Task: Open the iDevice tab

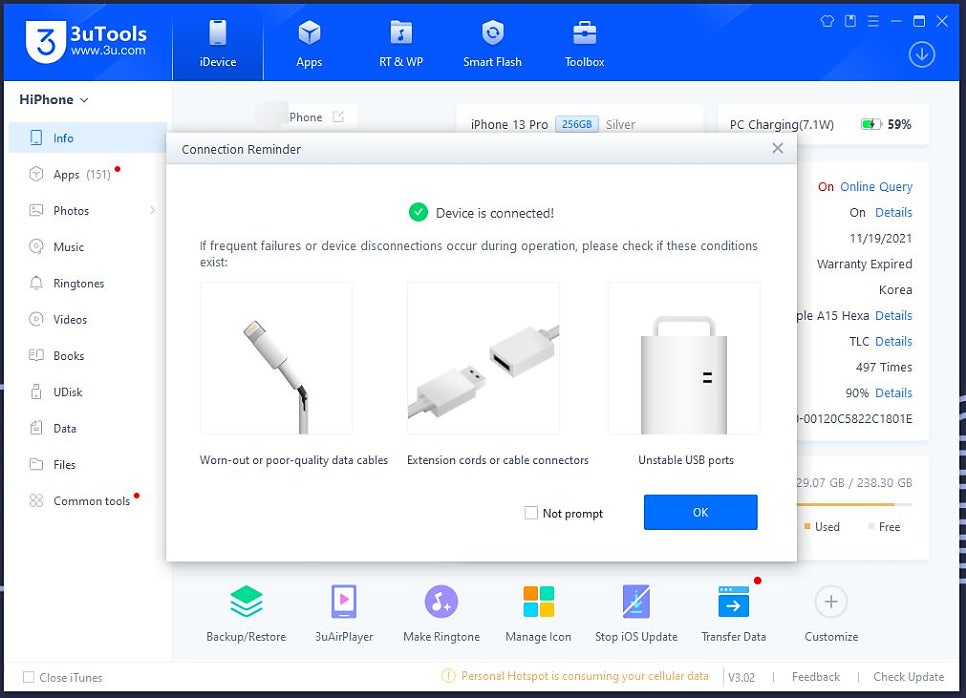Action: (217, 43)
